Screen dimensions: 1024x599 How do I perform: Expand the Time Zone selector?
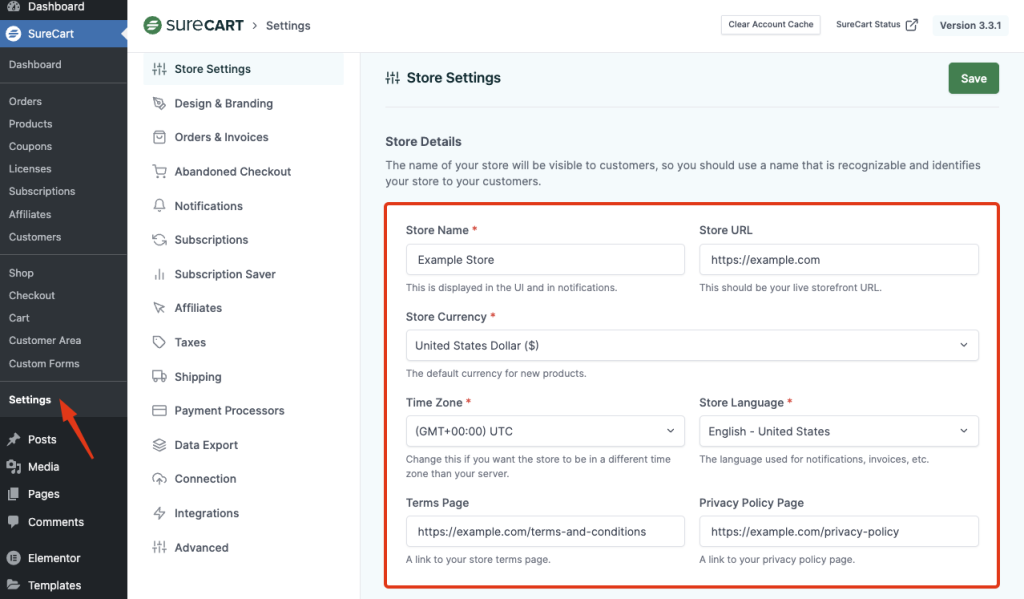click(x=545, y=431)
